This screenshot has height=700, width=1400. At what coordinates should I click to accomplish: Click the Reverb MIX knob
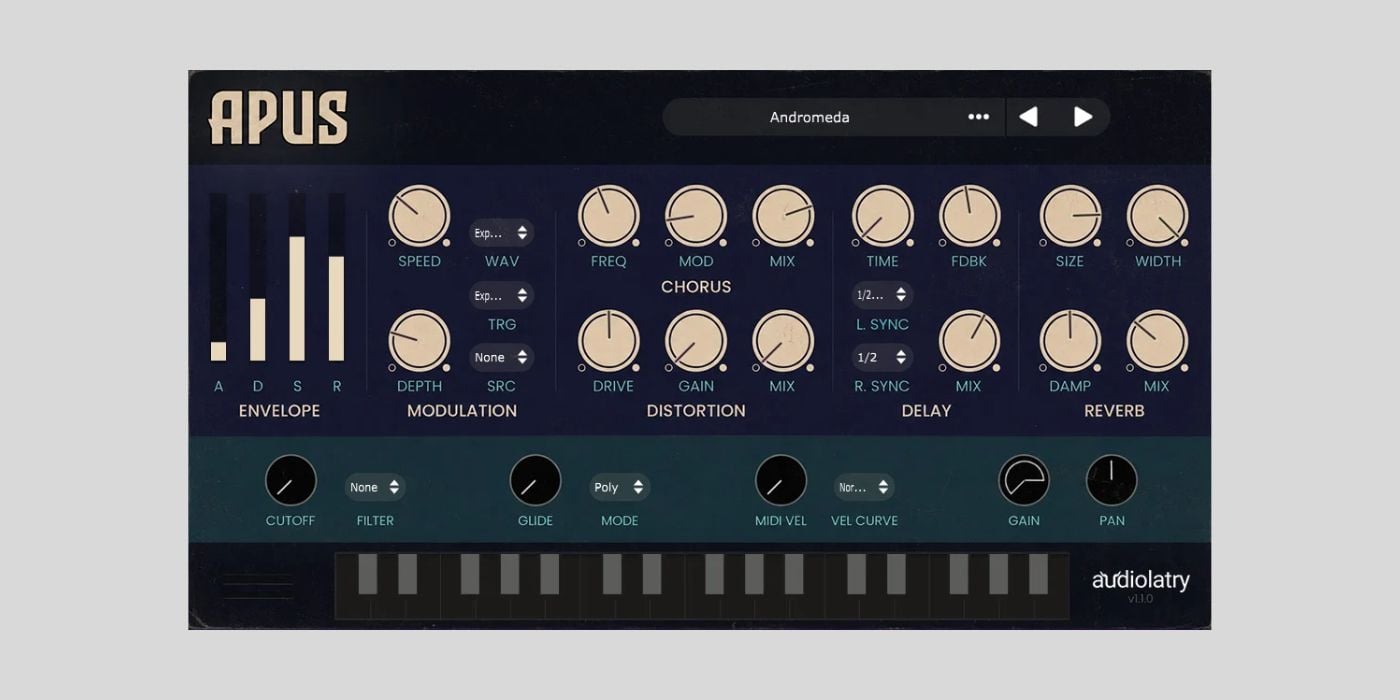[x=1157, y=341]
